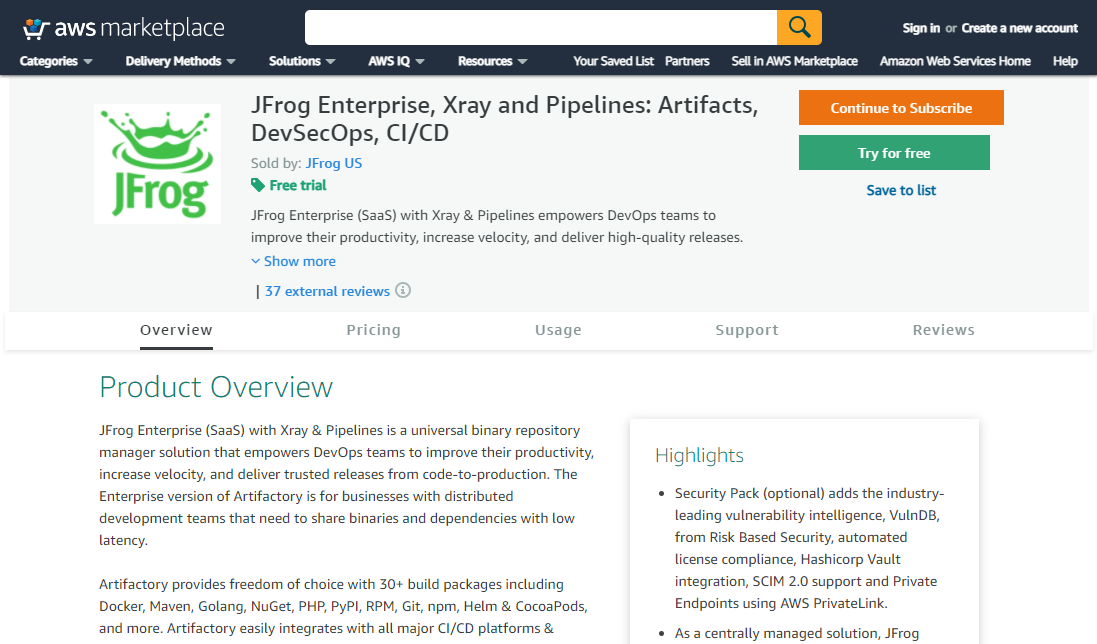Open the Categories dropdown menu
The width and height of the screenshot is (1097, 644).
(x=56, y=61)
